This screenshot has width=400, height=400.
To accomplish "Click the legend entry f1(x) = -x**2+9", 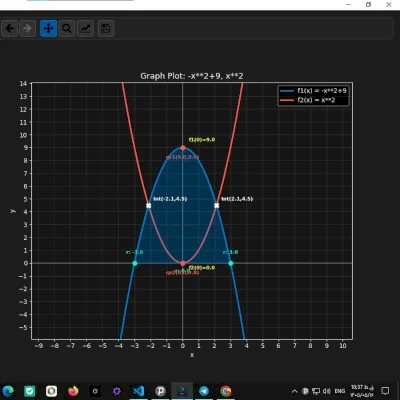I will 322,91.
